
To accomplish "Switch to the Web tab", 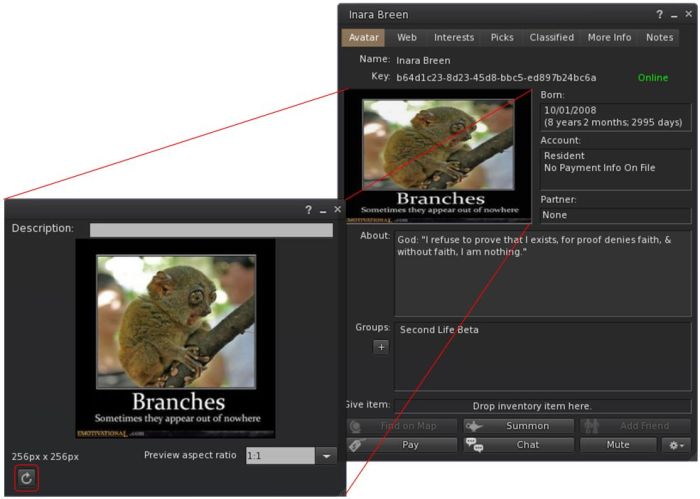I will (407, 37).
